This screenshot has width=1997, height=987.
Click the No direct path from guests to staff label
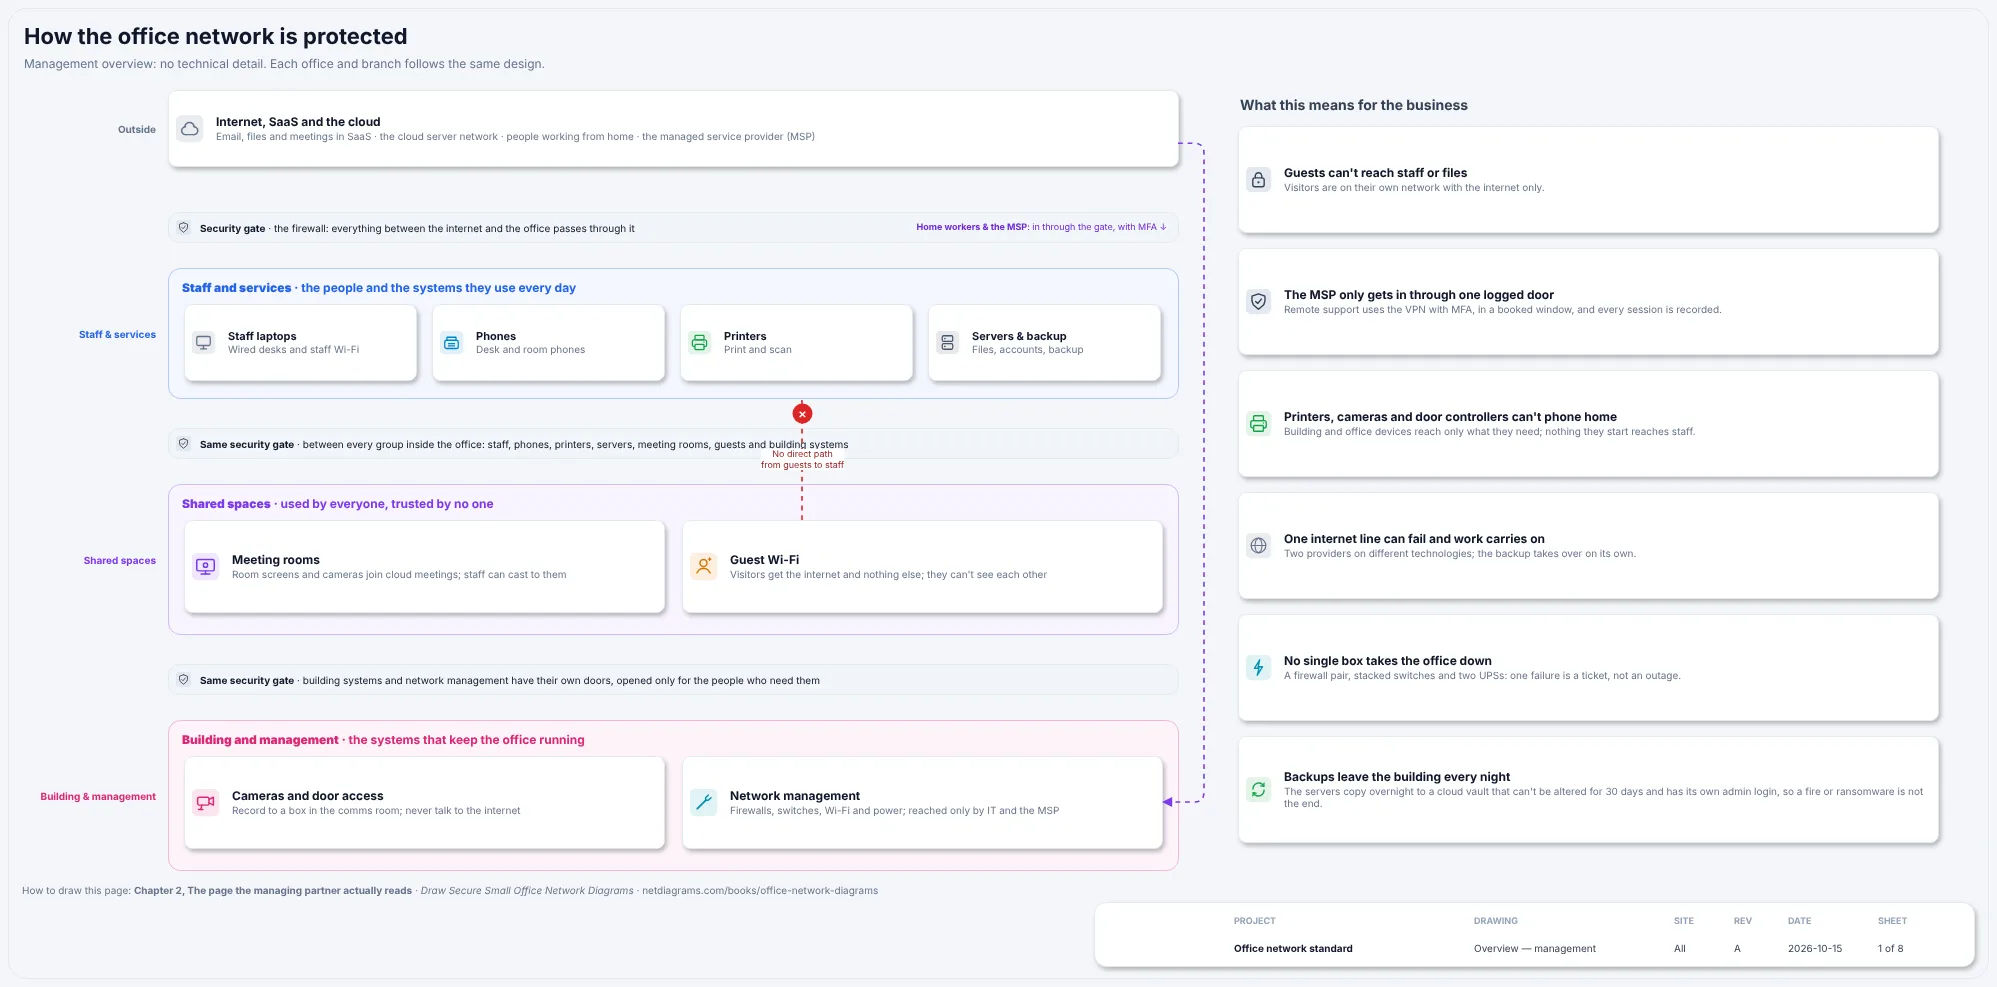802,459
